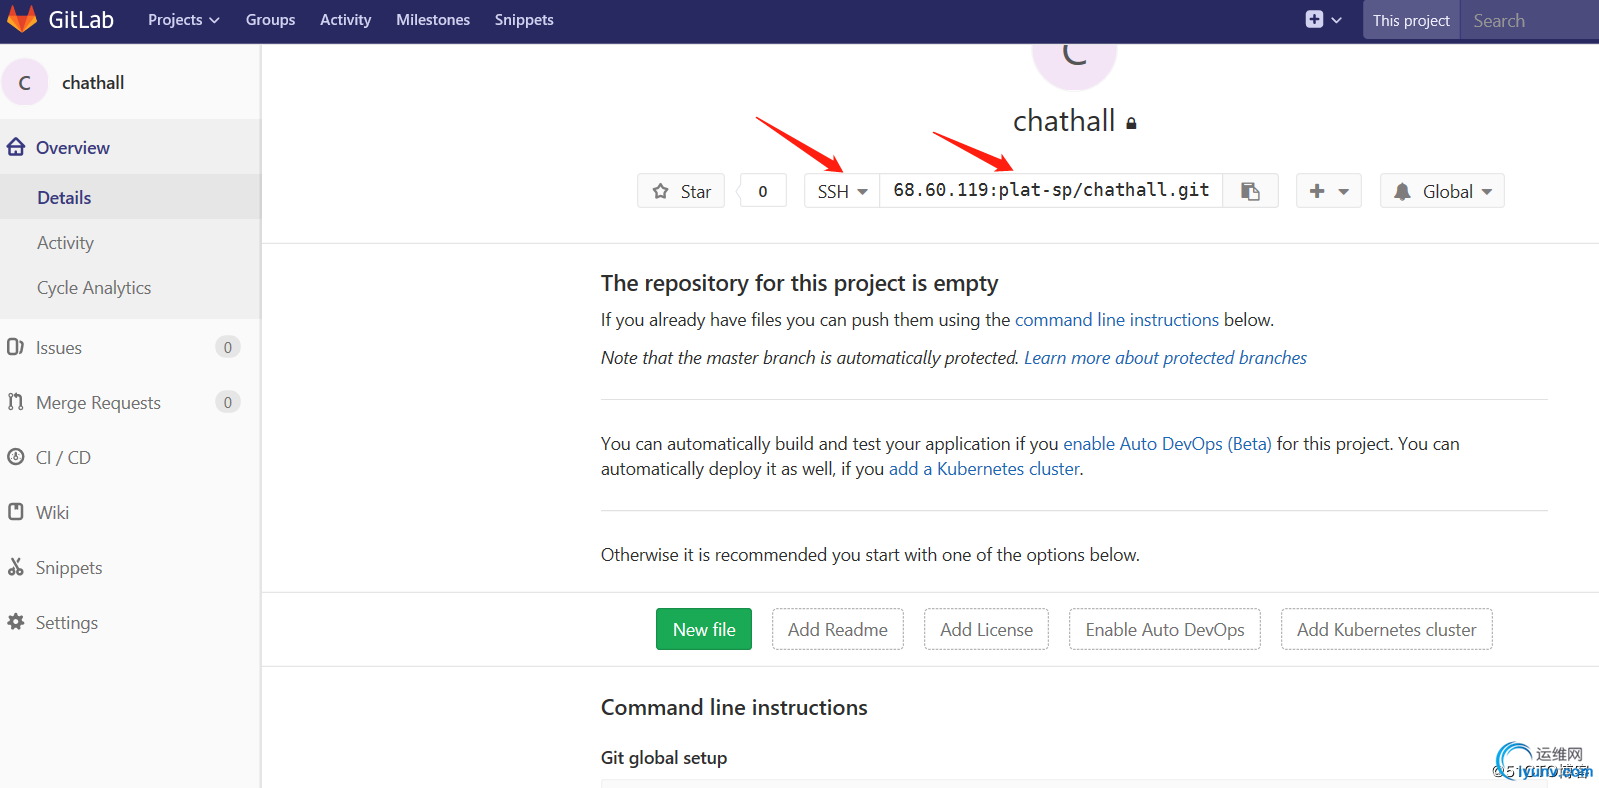The image size is (1599, 788).
Task: Expand the Projects dropdown in navbar
Action: (x=184, y=20)
